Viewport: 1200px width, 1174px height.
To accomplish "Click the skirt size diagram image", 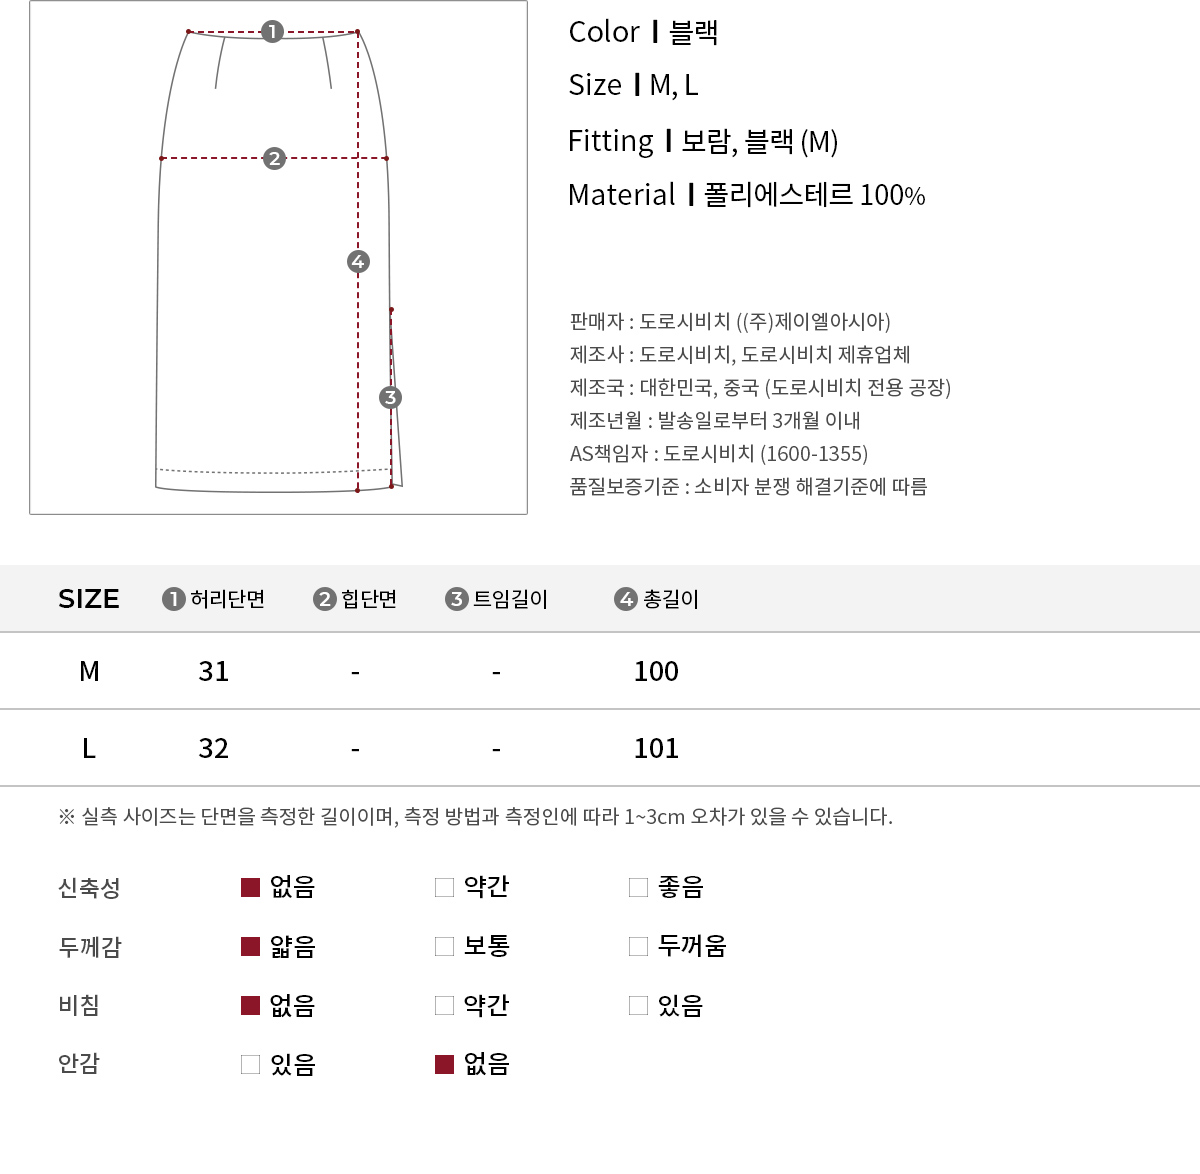I will 278,258.
